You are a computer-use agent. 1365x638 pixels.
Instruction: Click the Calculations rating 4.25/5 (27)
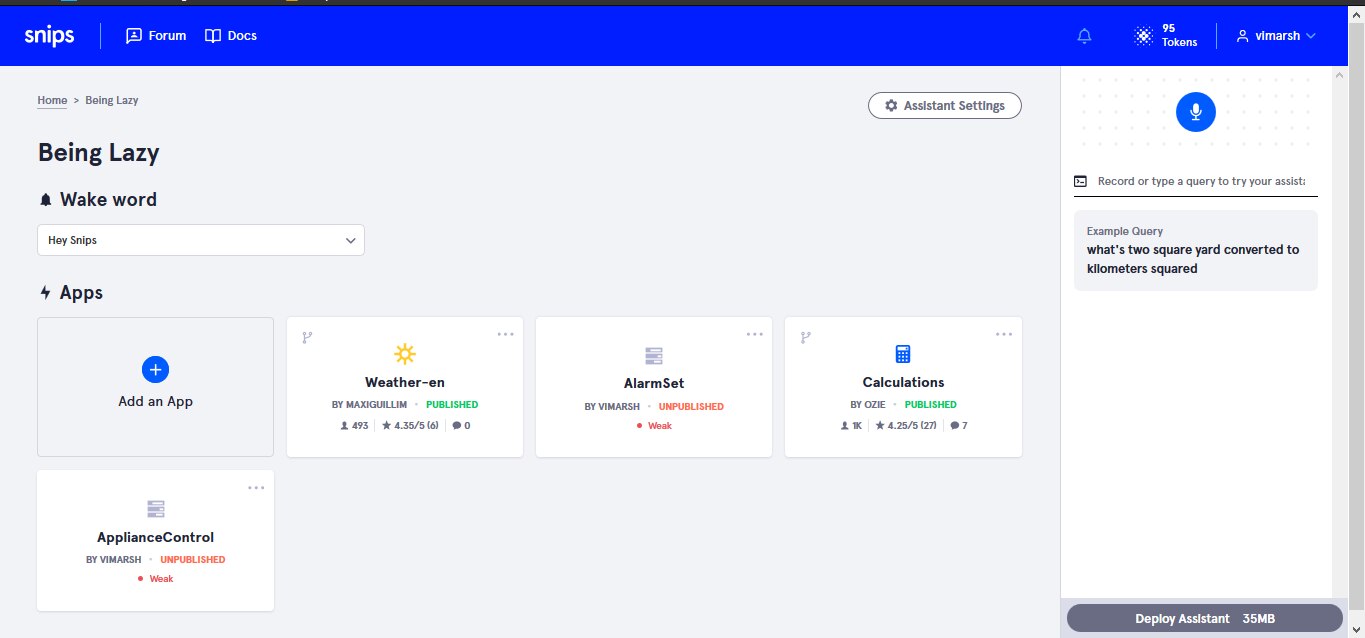907,426
